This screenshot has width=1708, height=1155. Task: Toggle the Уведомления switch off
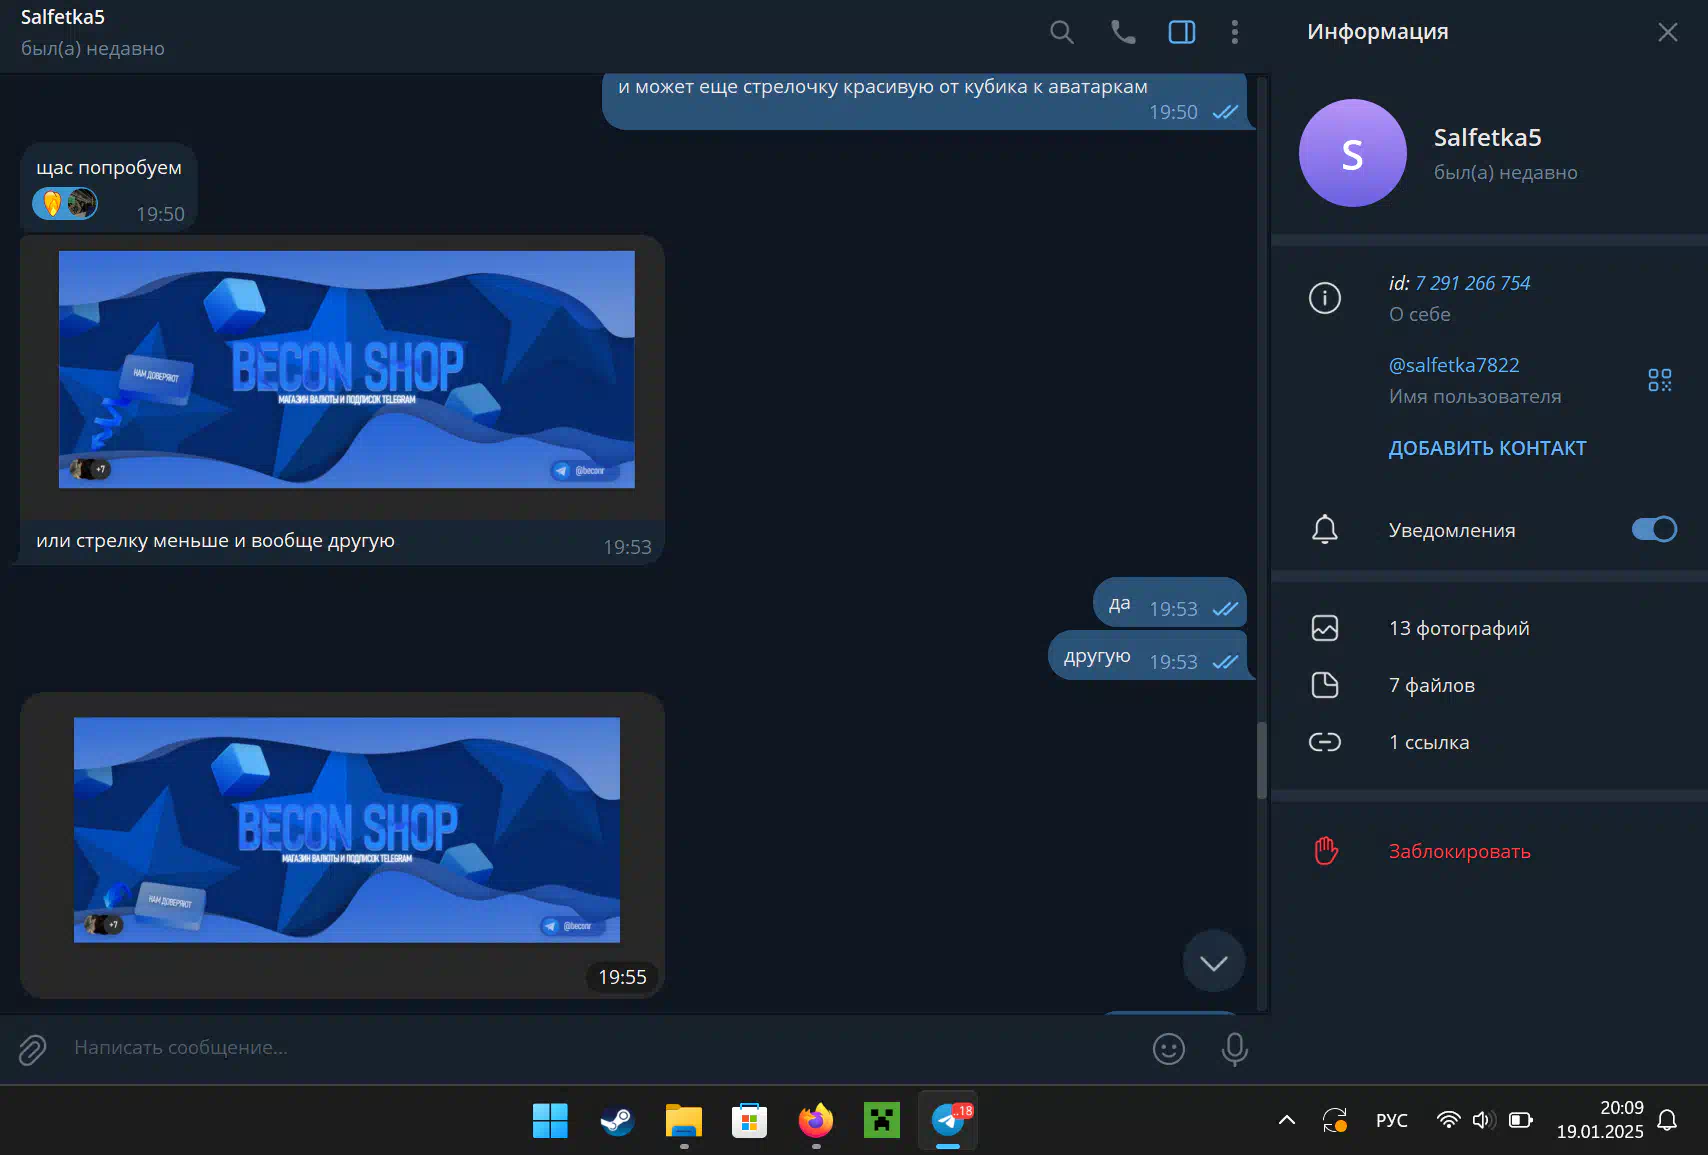[x=1654, y=529]
